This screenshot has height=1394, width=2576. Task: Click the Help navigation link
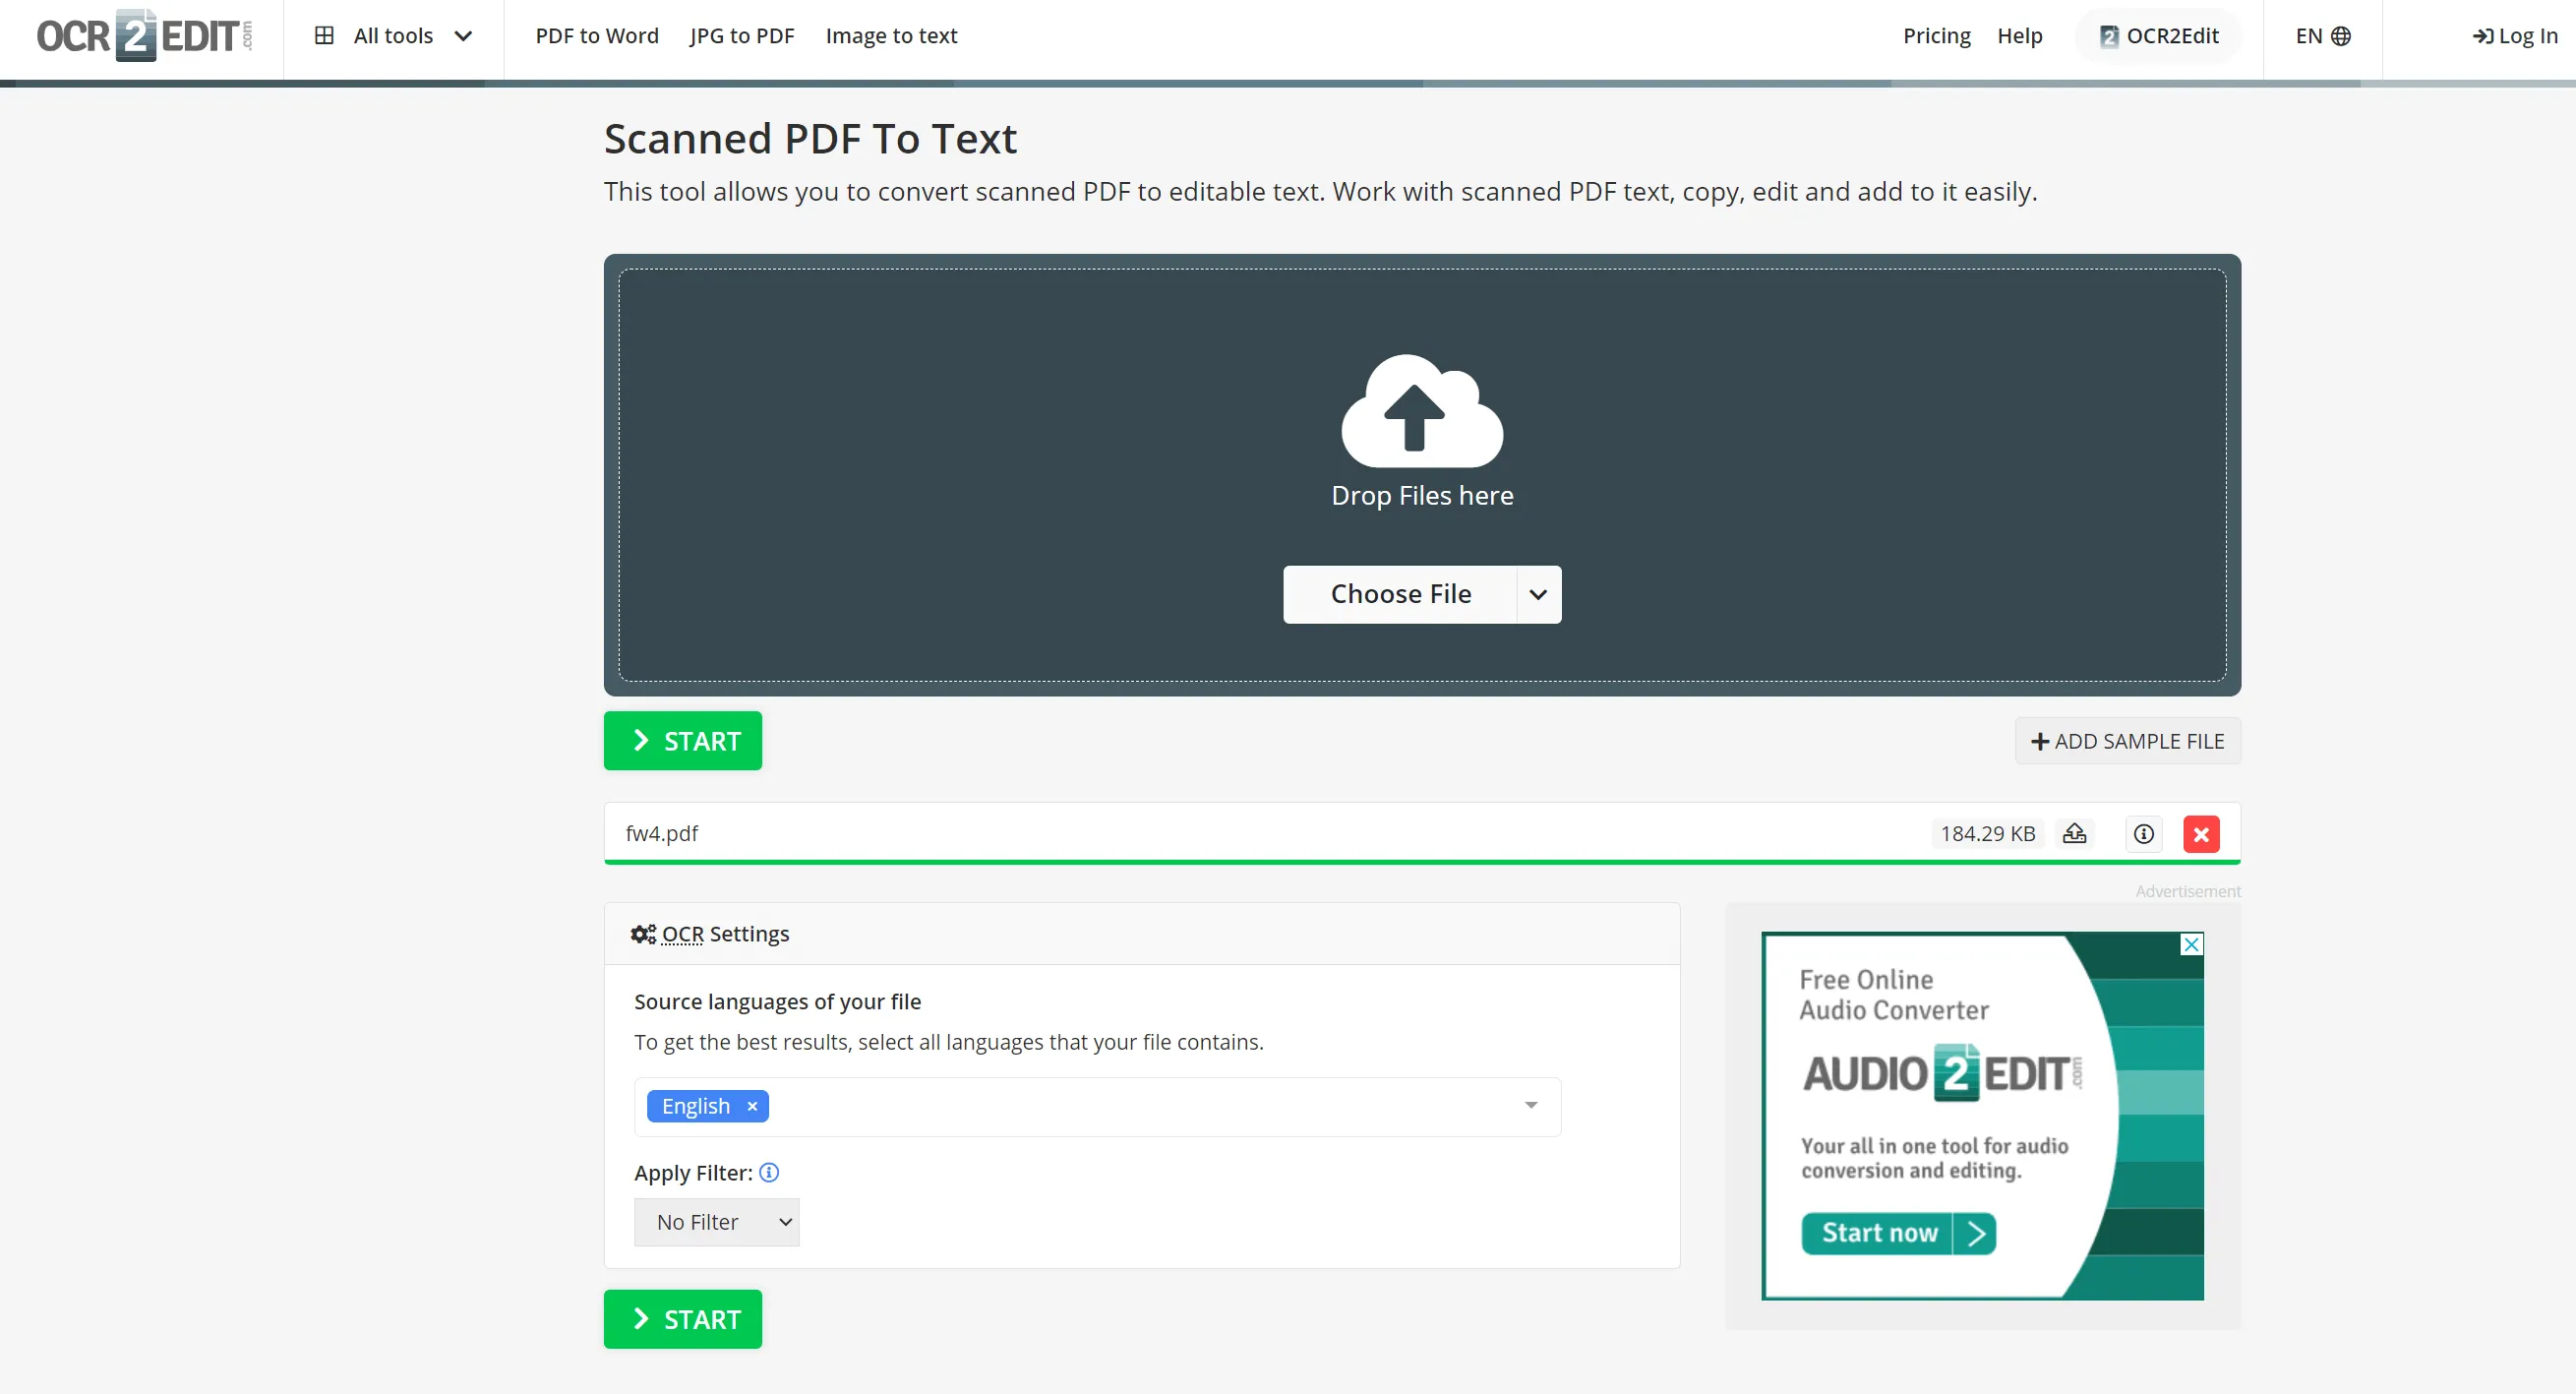tap(2020, 34)
